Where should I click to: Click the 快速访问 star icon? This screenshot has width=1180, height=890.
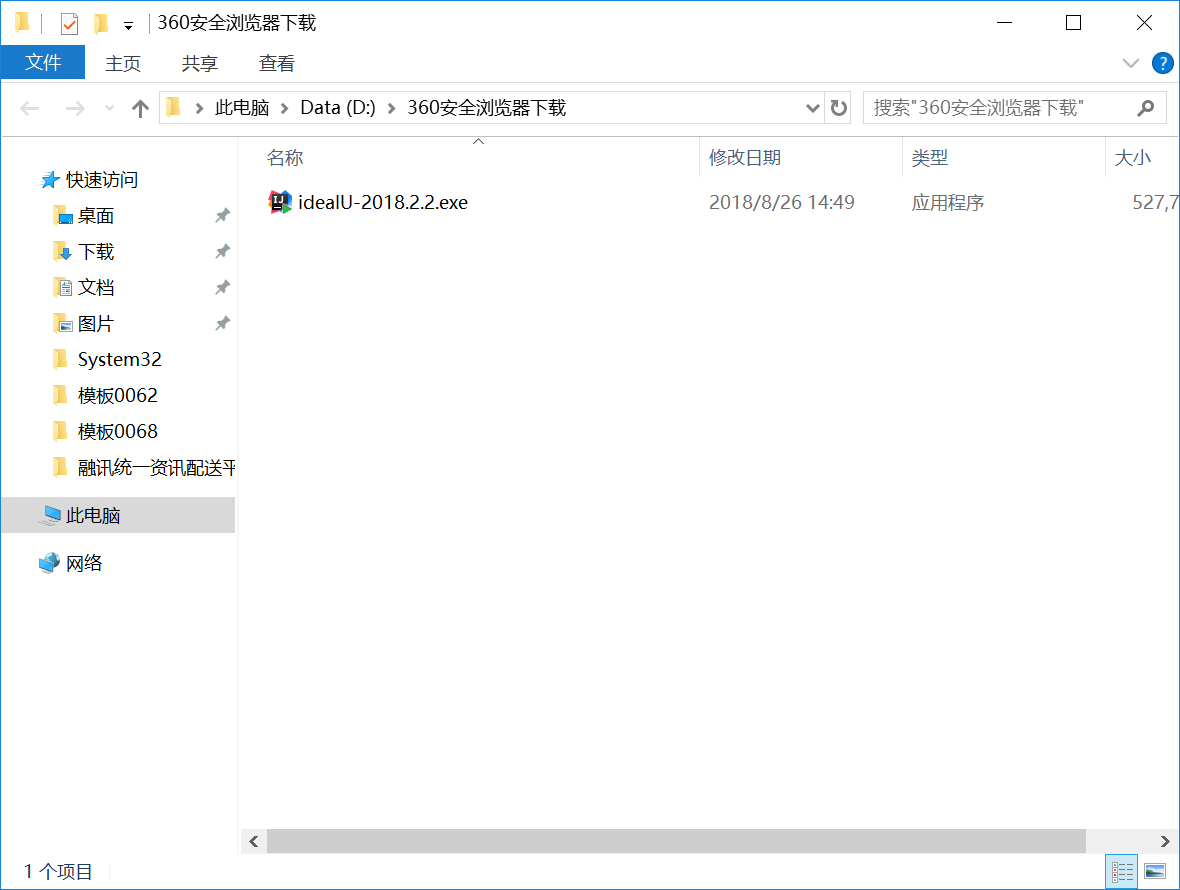pos(50,180)
